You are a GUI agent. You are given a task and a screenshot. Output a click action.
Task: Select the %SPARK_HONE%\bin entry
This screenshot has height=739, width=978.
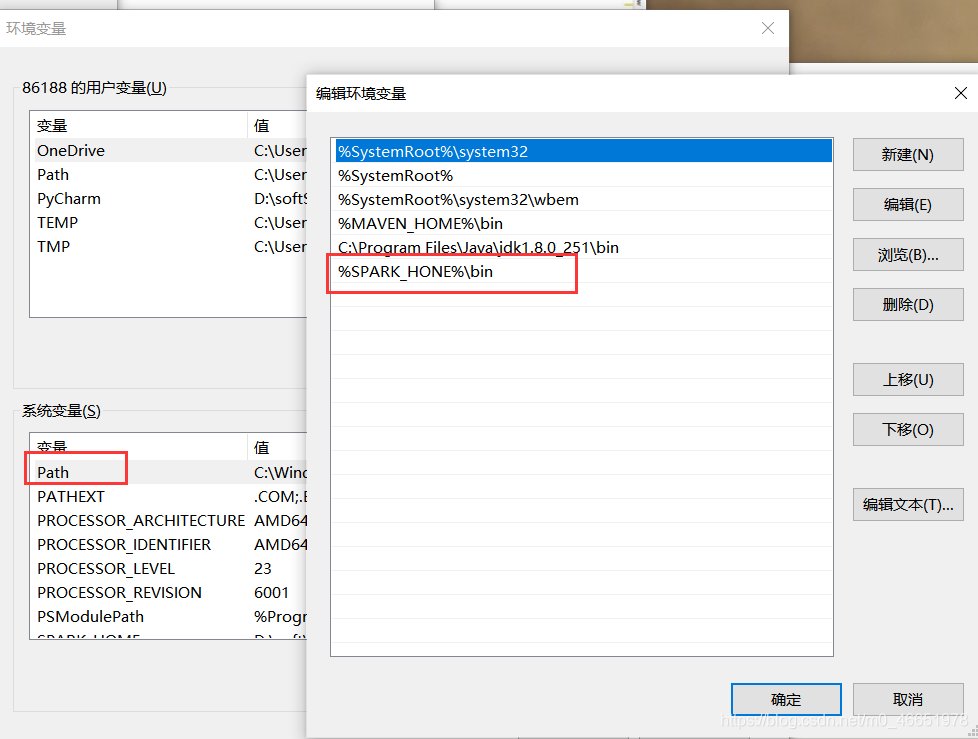[x=583, y=271]
